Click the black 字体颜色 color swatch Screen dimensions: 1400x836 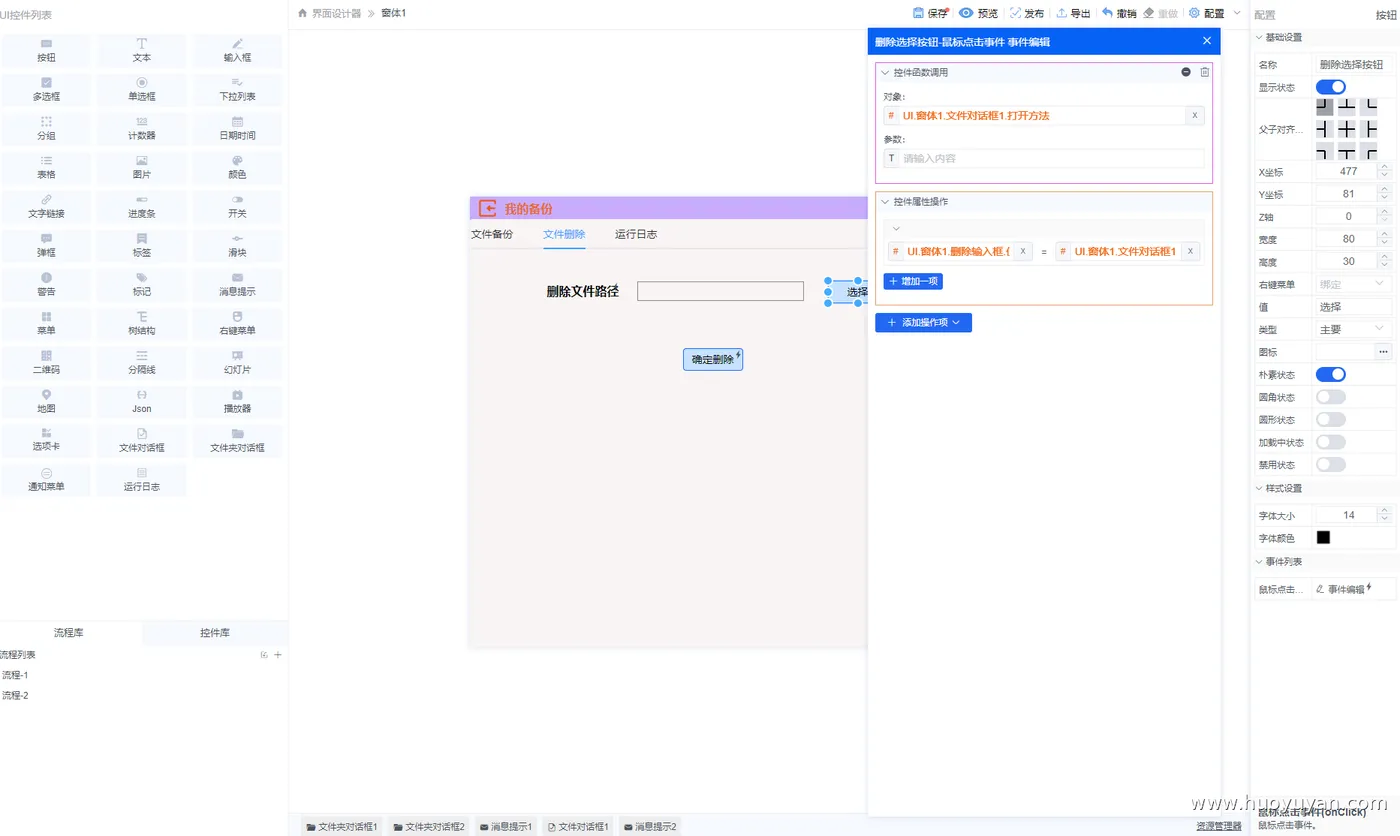pyautogui.click(x=1323, y=537)
